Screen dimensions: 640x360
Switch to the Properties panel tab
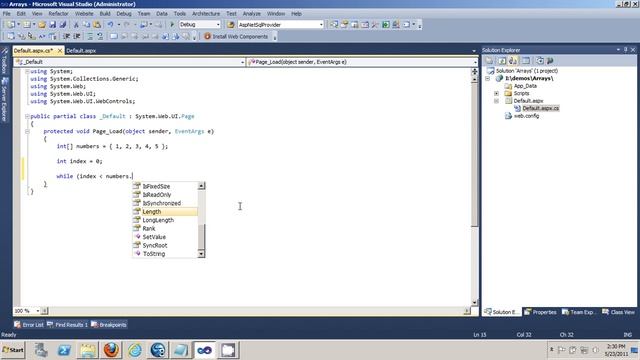pyautogui.click(x=540, y=312)
